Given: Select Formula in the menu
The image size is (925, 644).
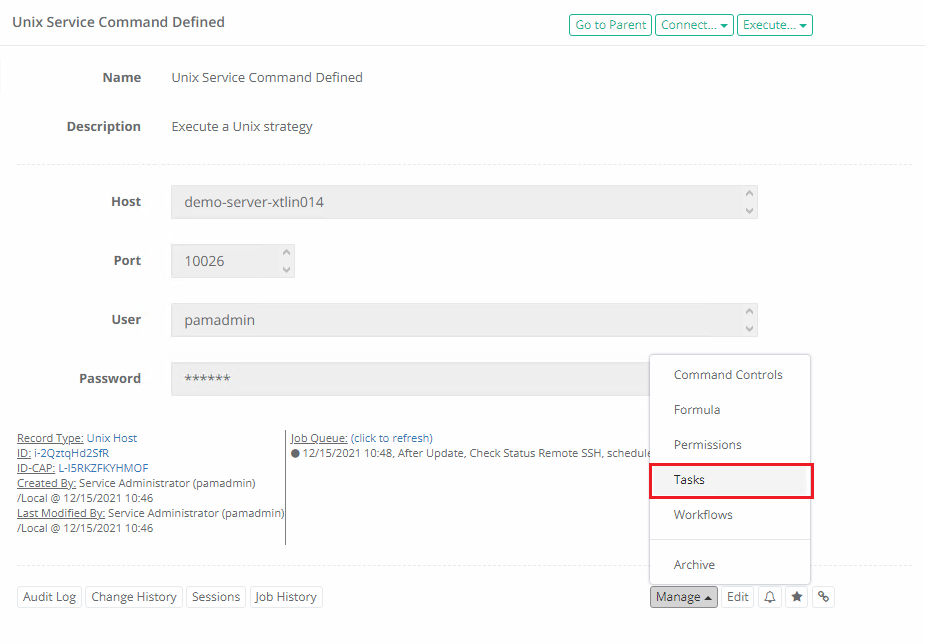Looking at the screenshot, I should (697, 410).
